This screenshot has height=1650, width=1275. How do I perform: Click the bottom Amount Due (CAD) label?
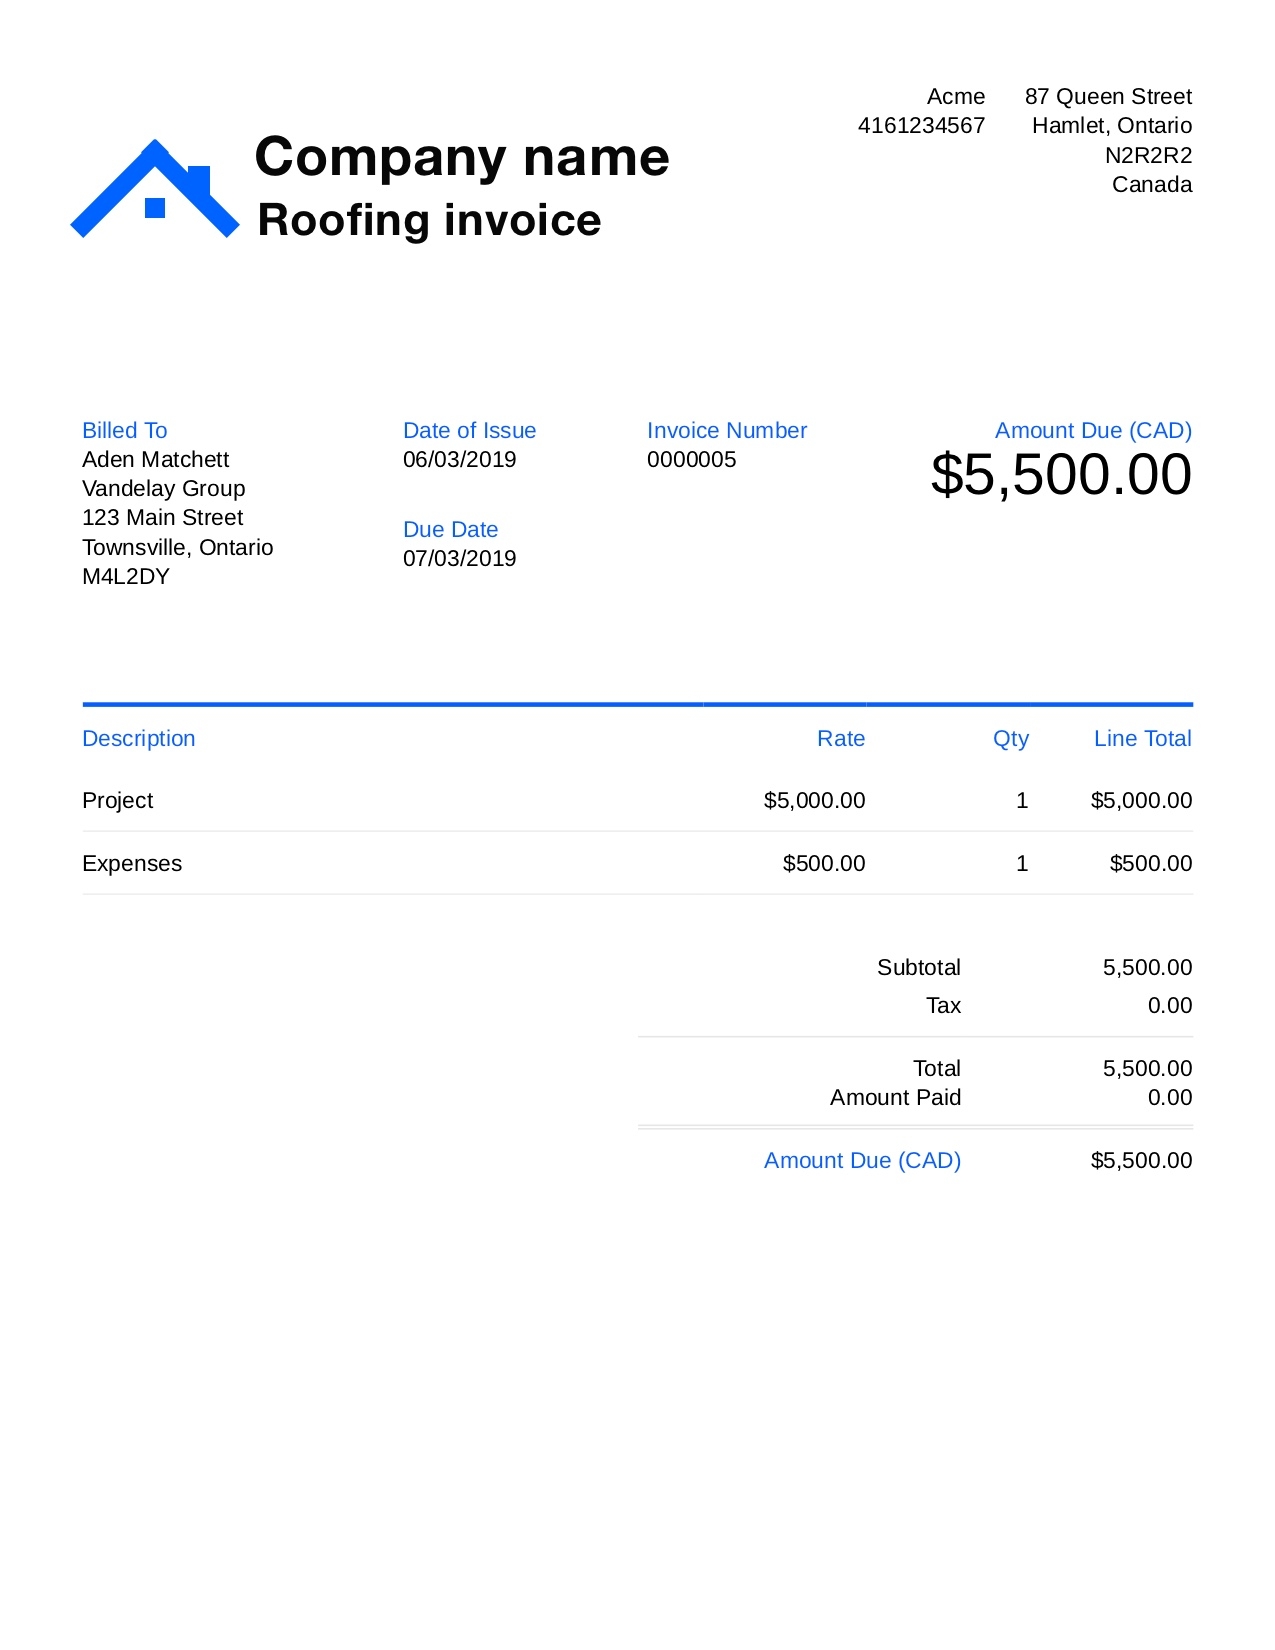point(862,1161)
